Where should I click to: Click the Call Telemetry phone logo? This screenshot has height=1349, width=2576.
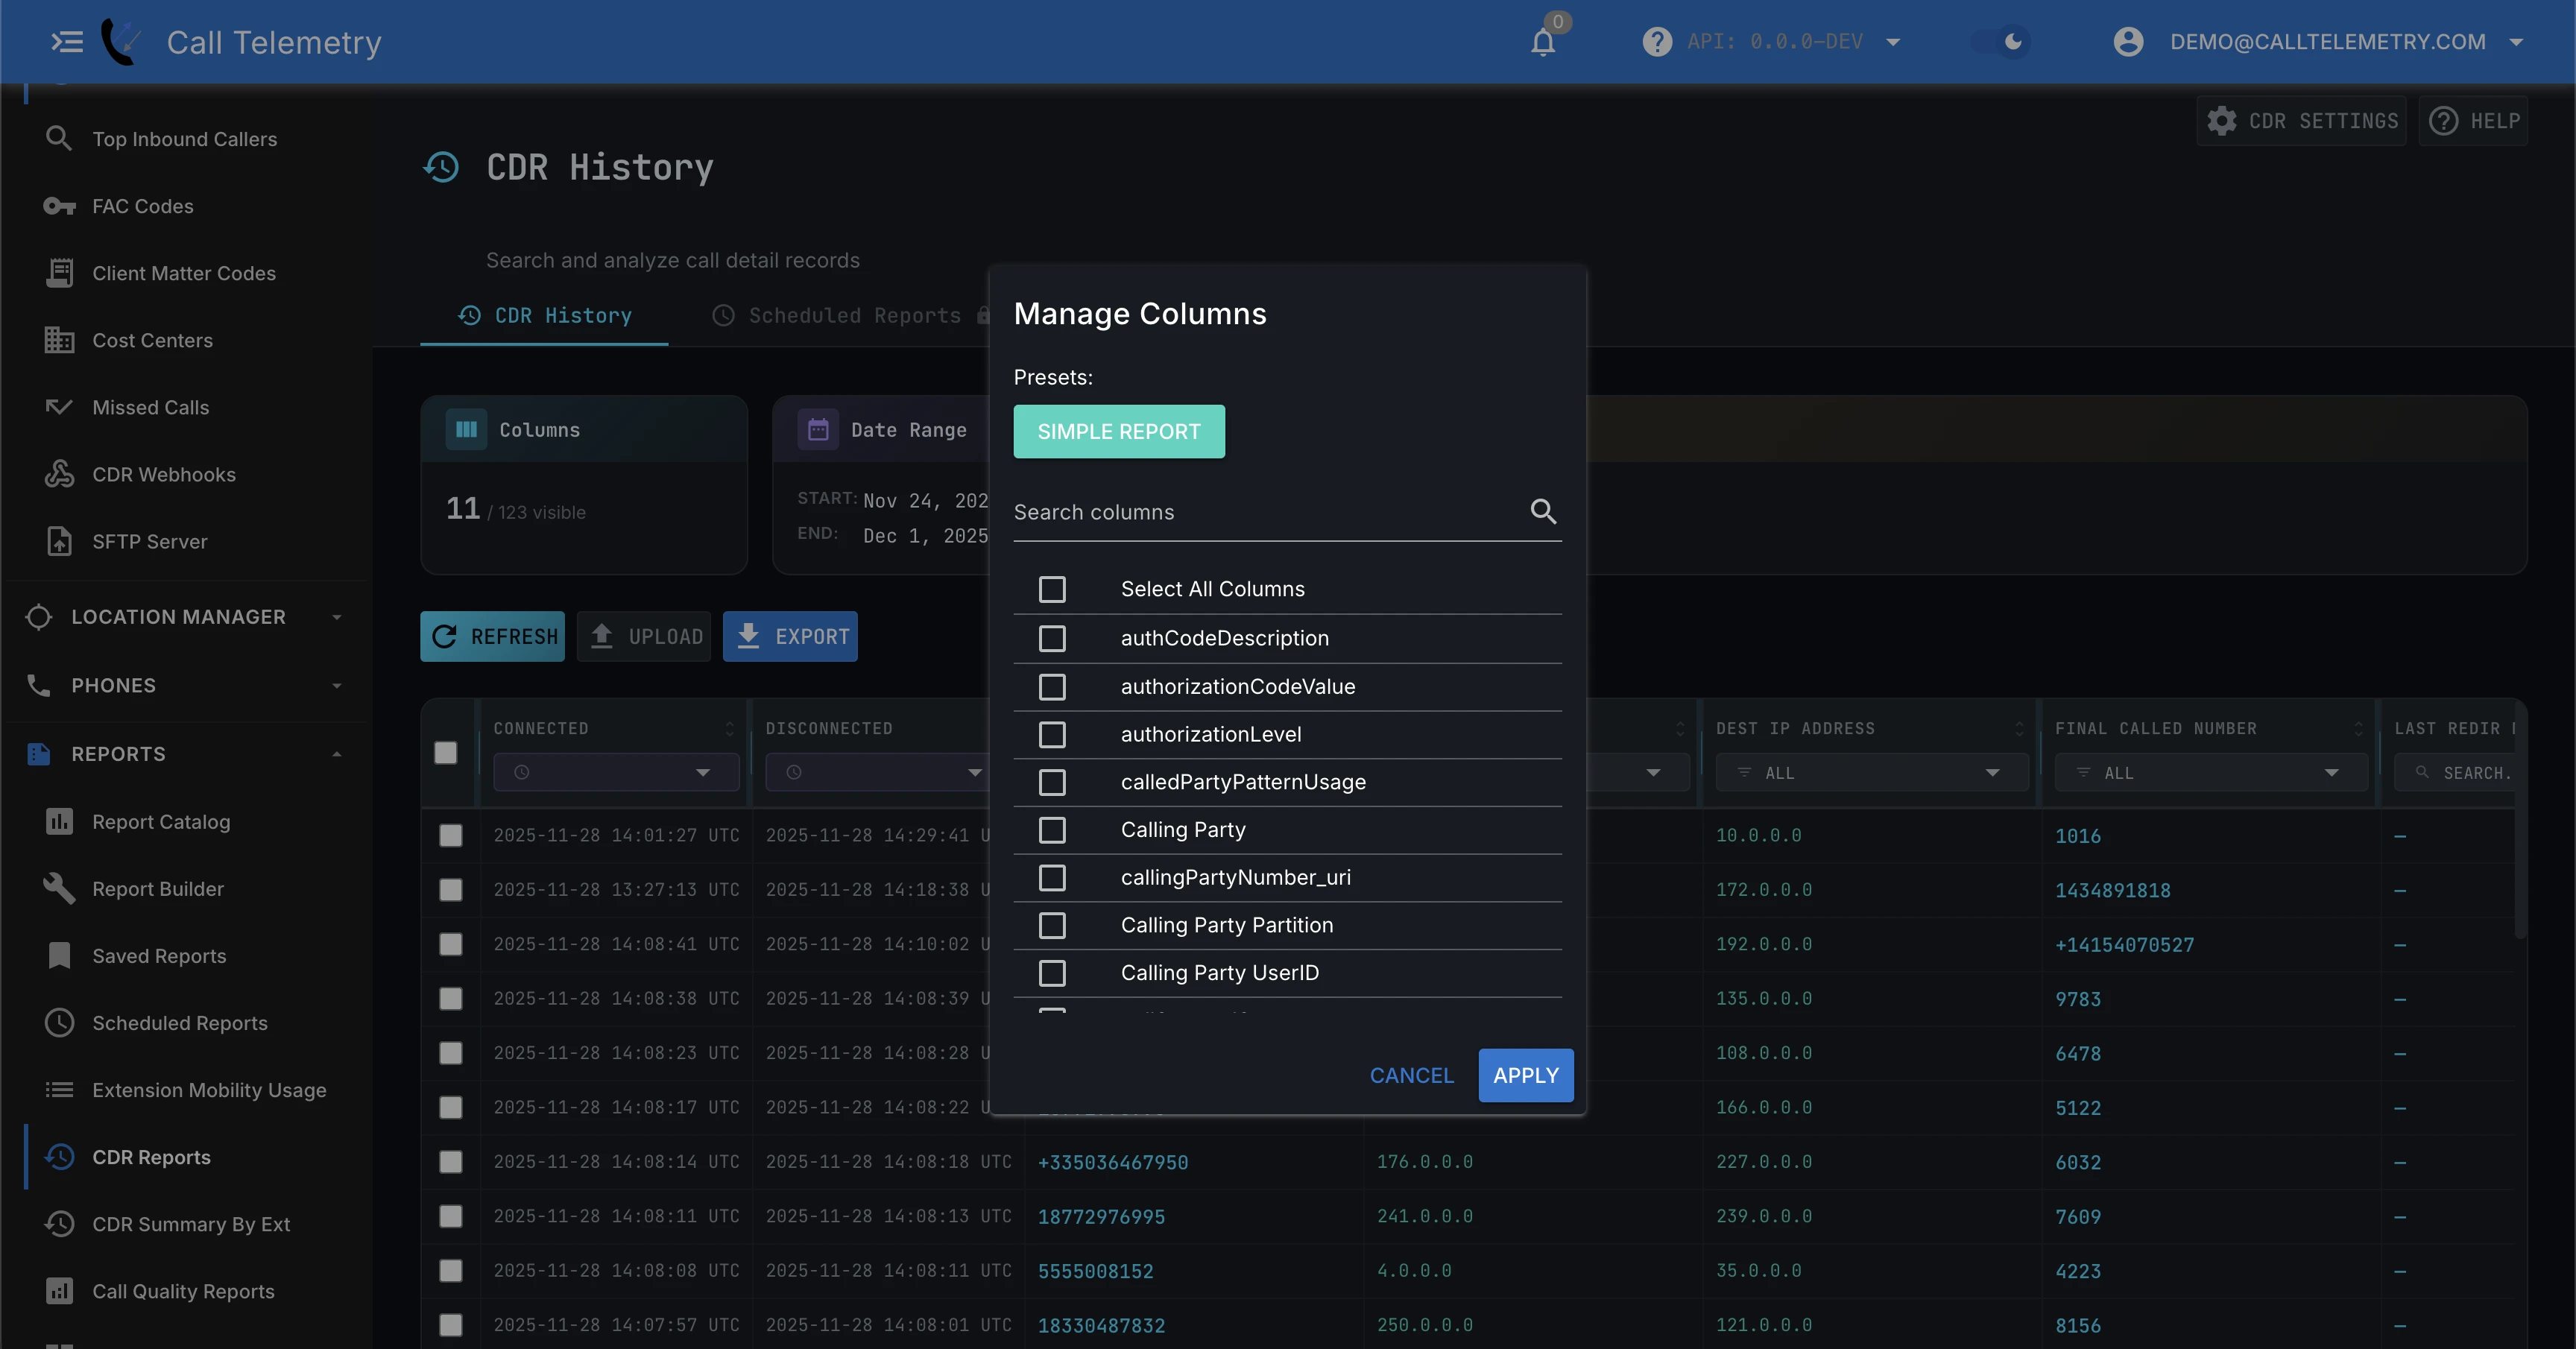coord(121,42)
